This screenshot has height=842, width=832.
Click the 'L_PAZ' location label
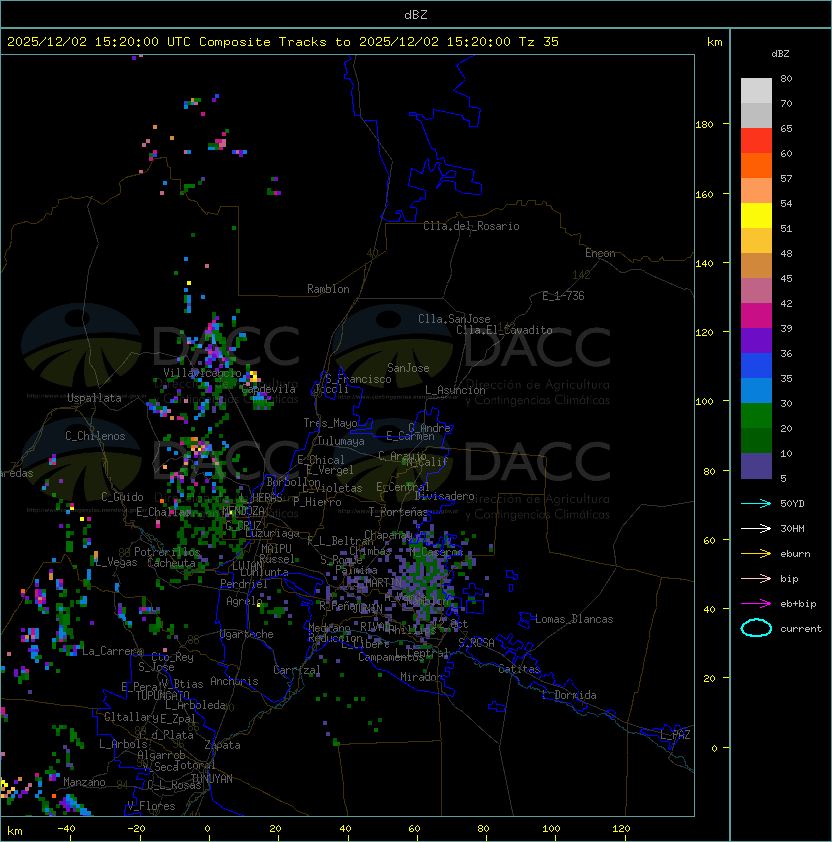[x=675, y=735]
